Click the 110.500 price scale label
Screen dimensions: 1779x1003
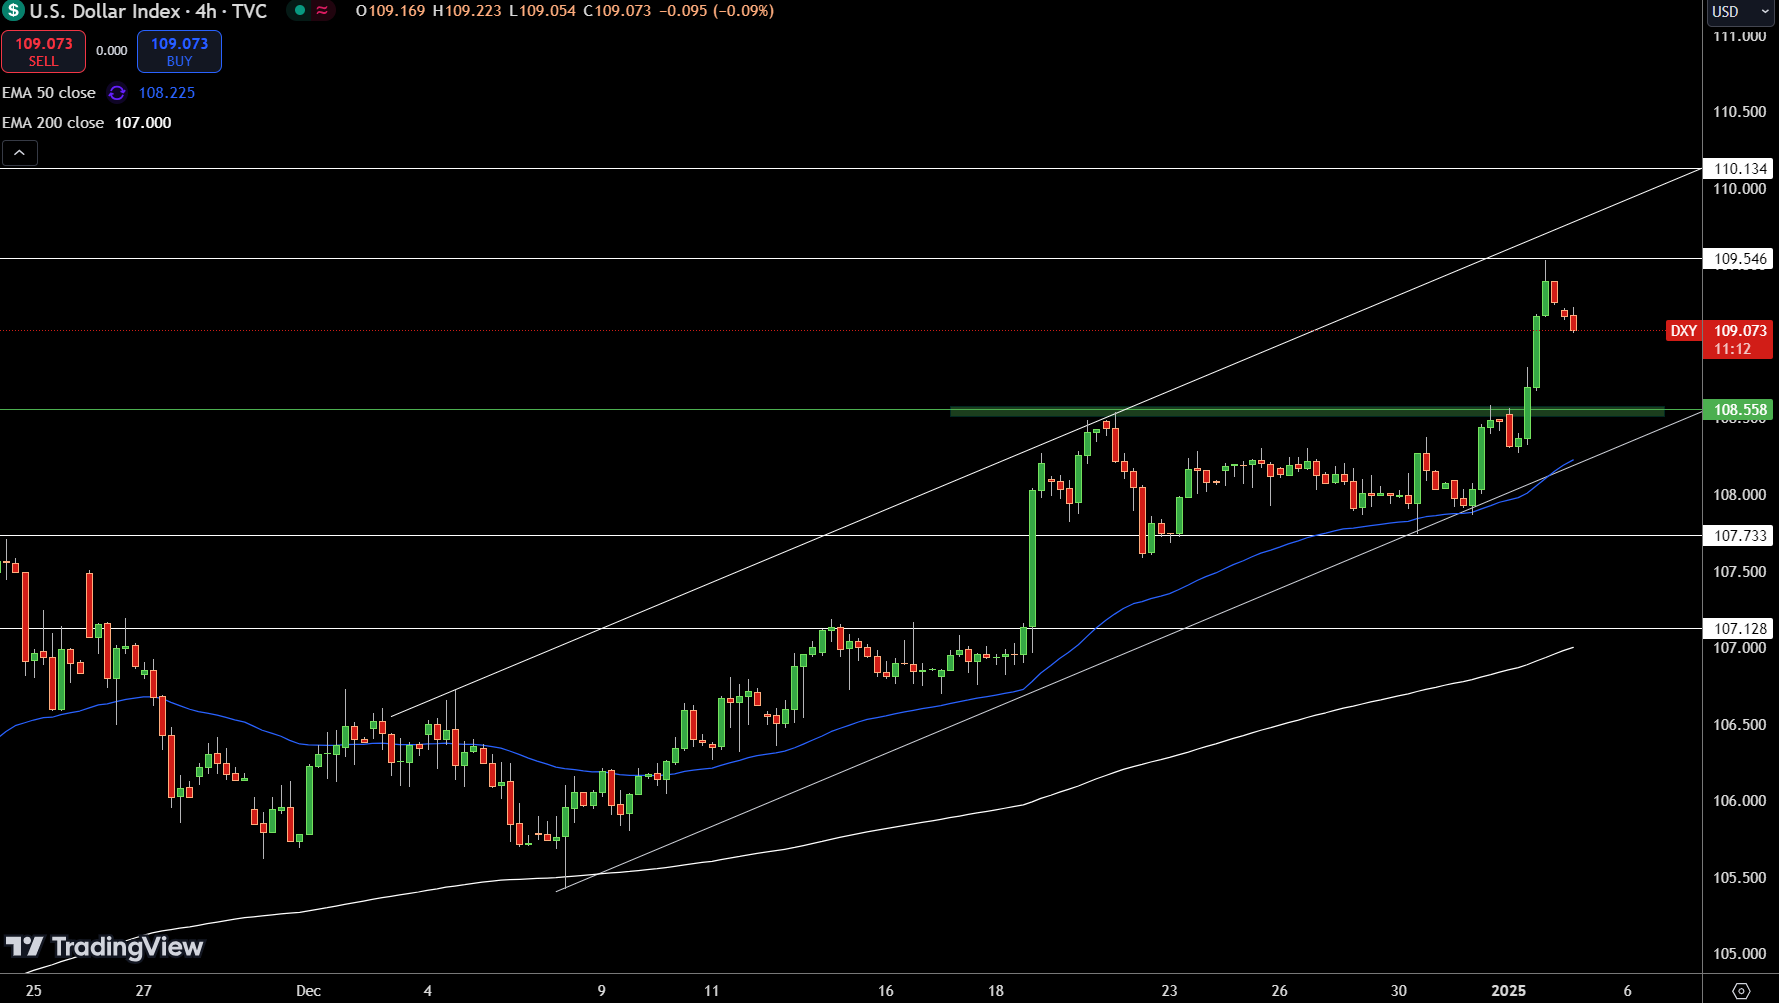tap(1740, 112)
